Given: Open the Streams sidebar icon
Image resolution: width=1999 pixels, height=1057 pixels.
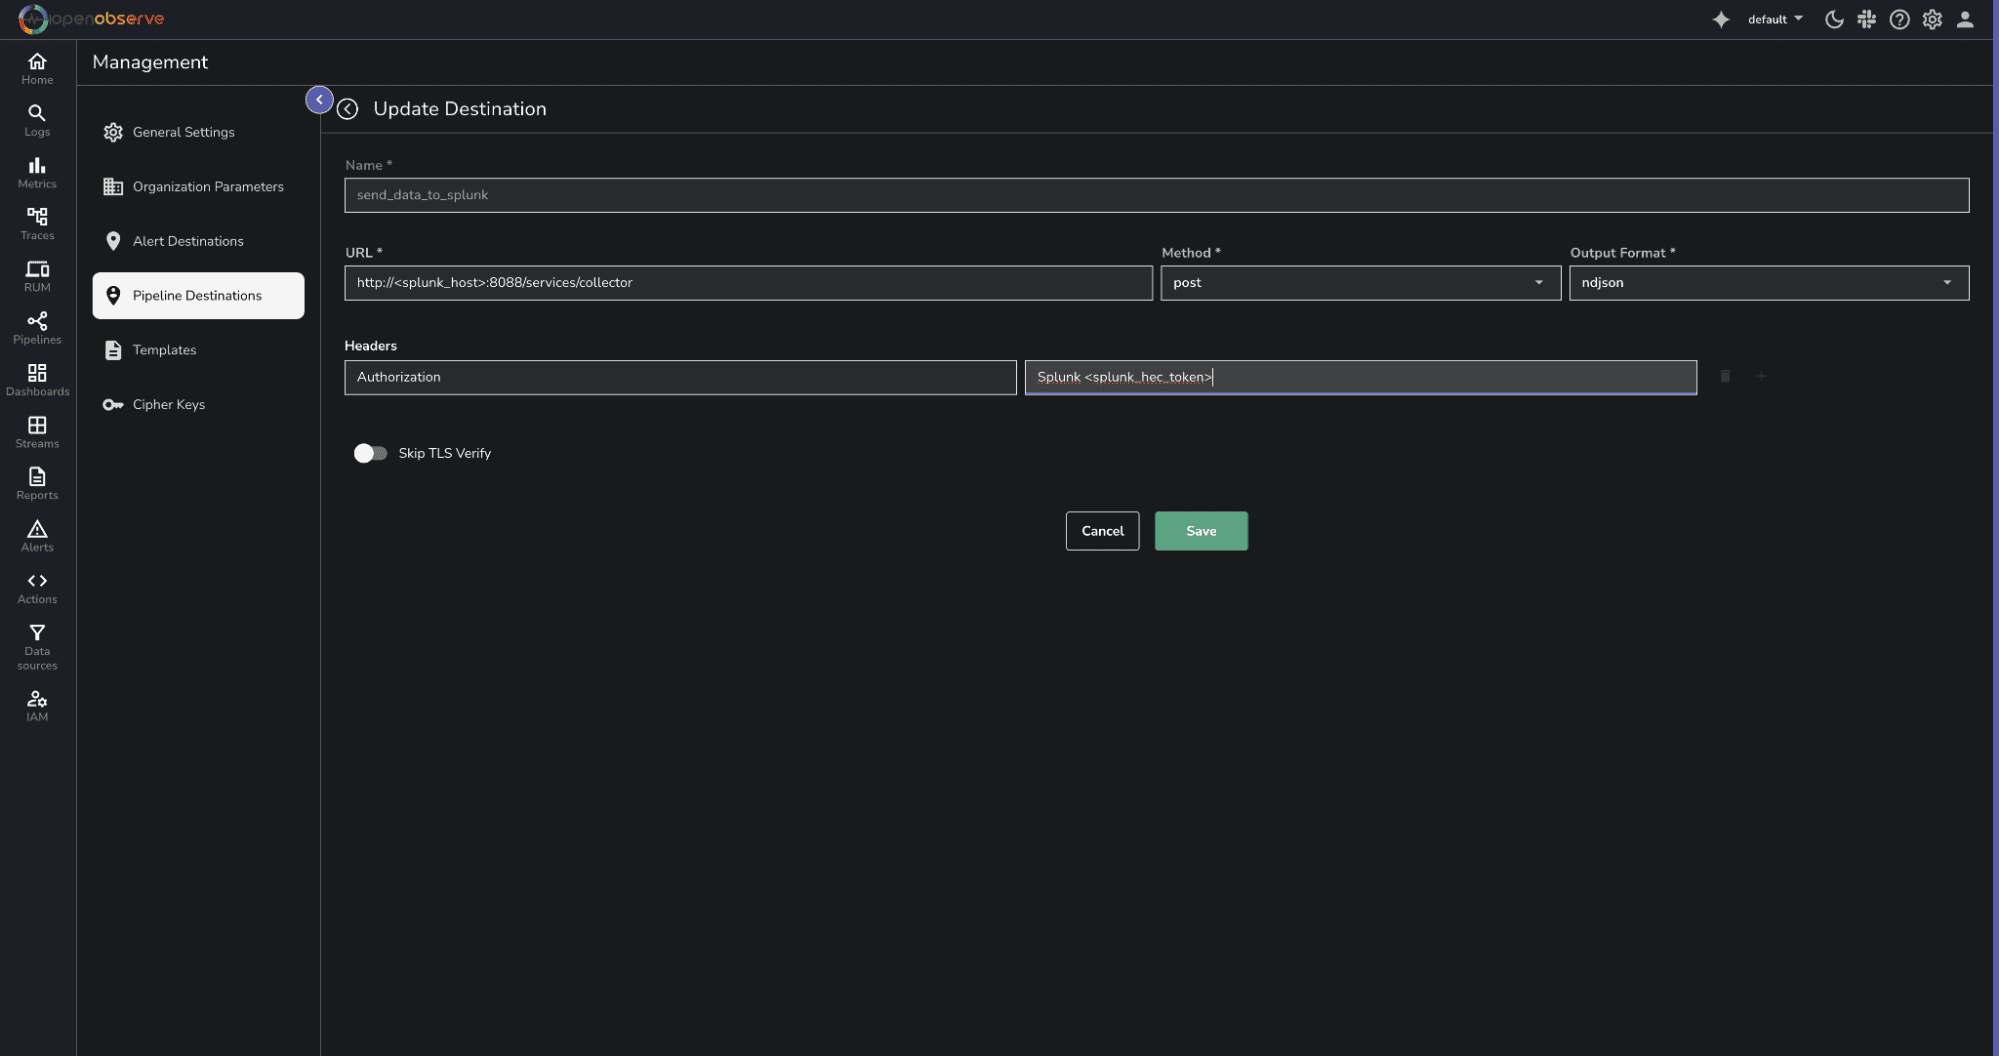Looking at the screenshot, I should coord(37,431).
